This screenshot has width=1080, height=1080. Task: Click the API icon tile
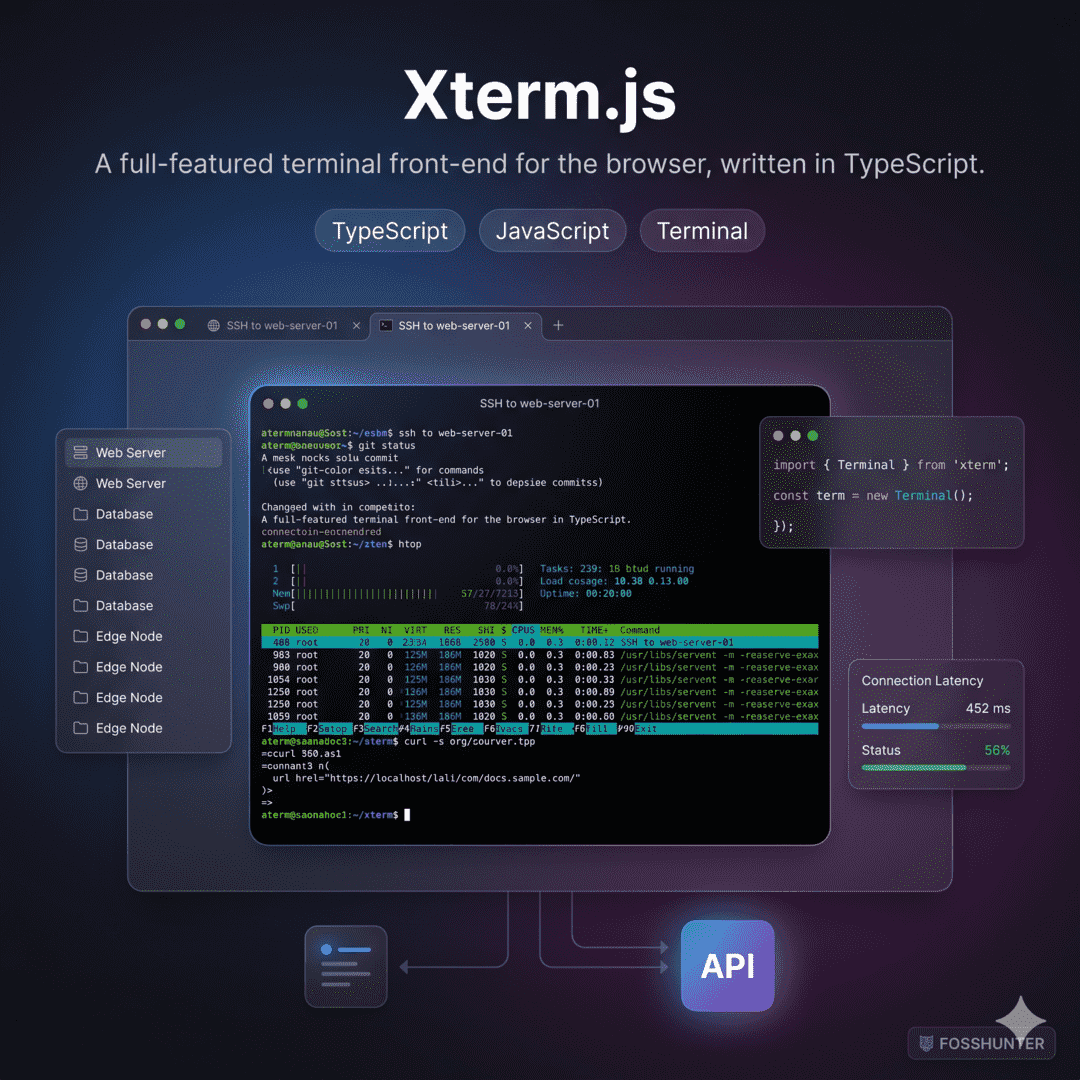727,966
